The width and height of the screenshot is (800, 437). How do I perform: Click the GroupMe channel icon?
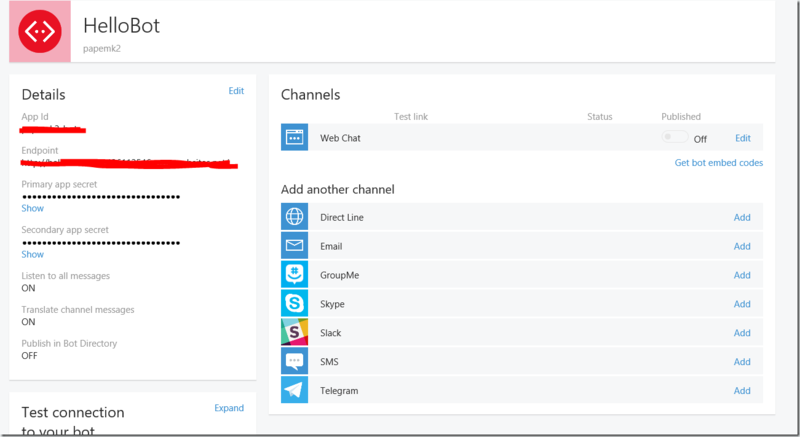coord(294,274)
